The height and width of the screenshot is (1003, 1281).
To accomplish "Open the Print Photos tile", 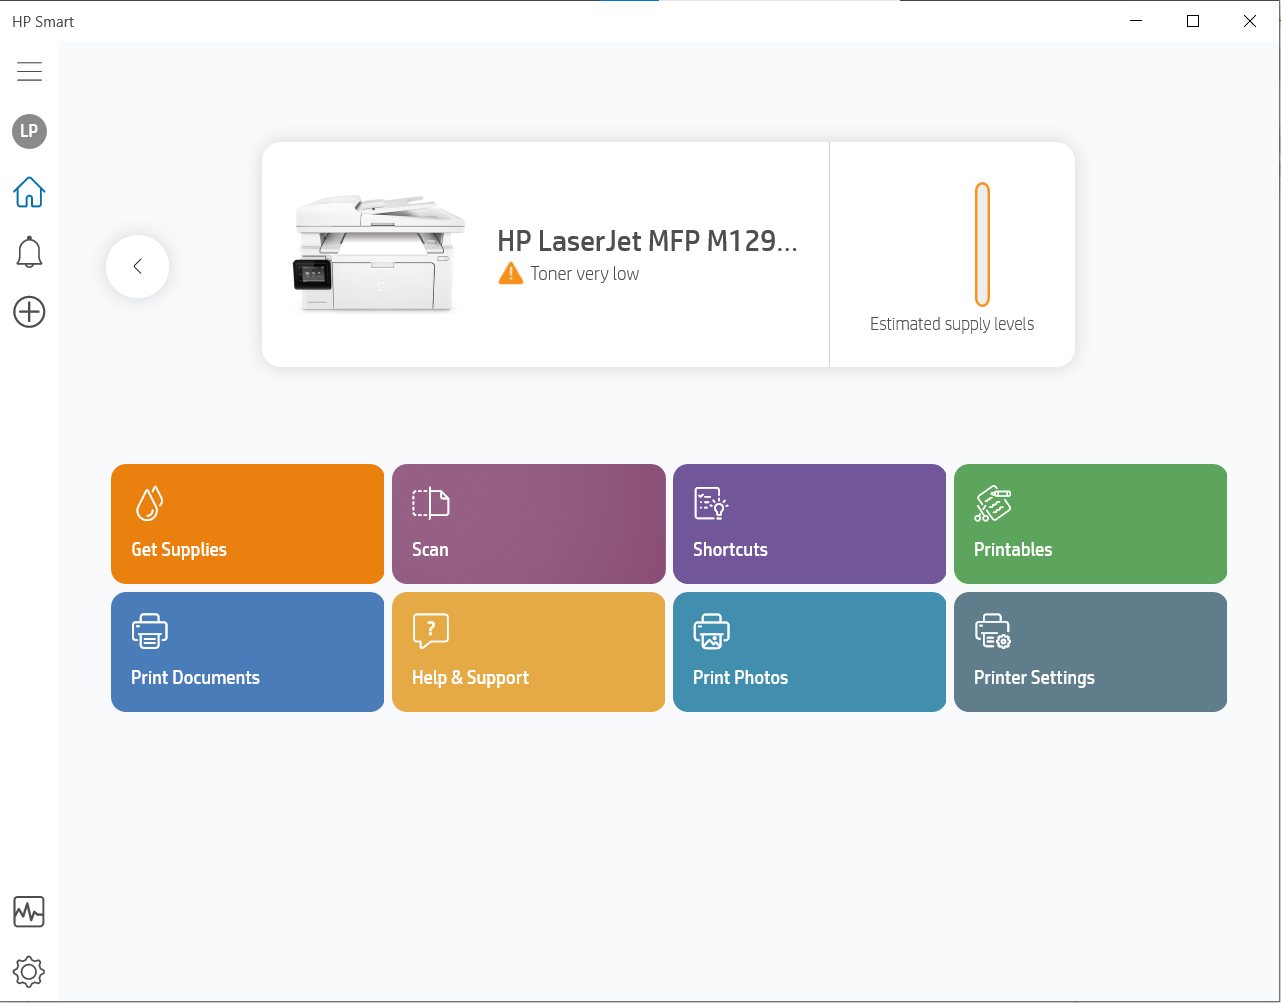I will click(x=809, y=652).
